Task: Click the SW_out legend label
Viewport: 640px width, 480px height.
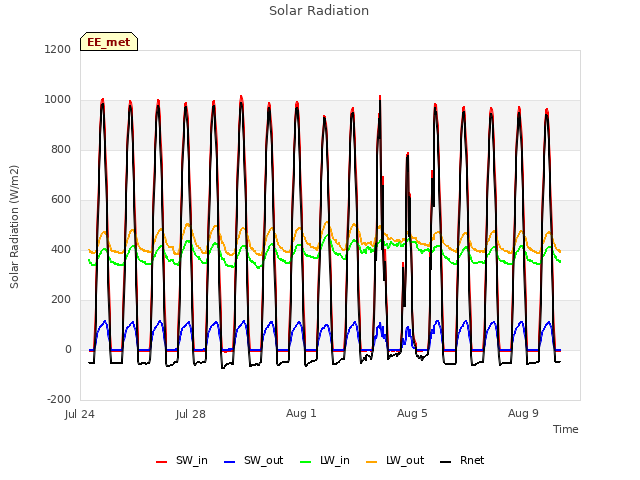Action: click(x=263, y=461)
